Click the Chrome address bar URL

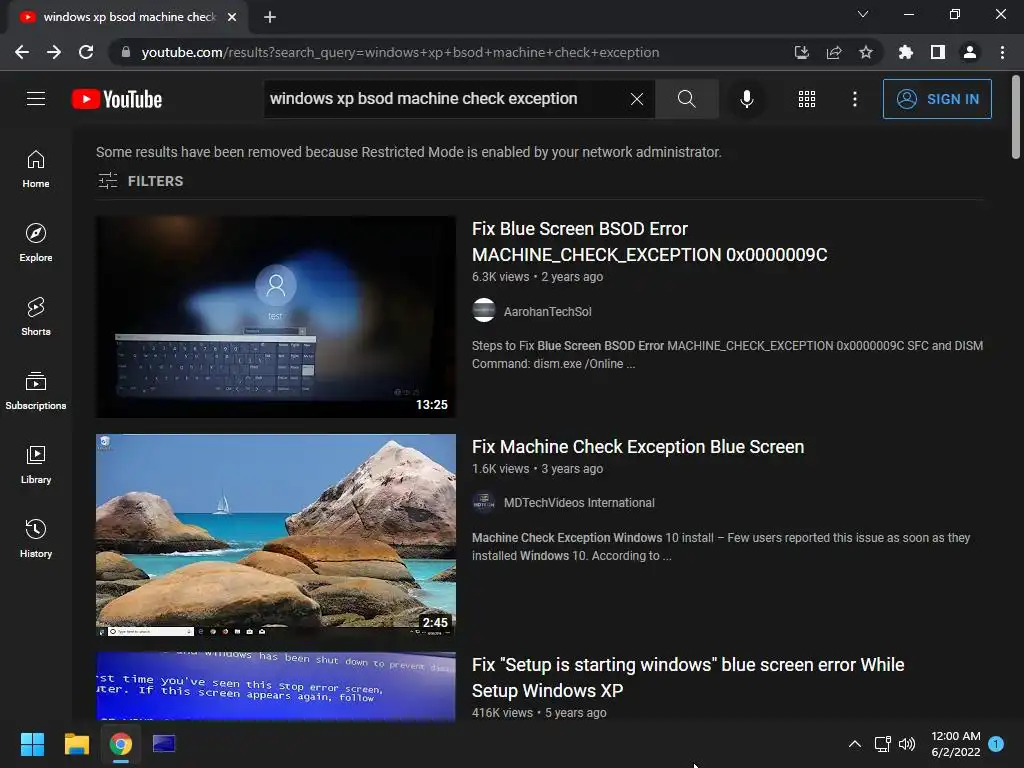click(400, 52)
